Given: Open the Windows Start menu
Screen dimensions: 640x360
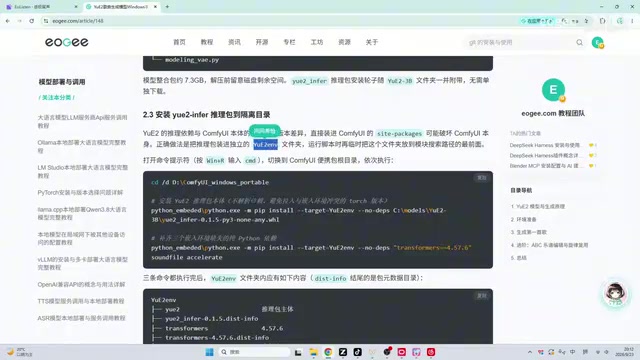Looking at the screenshot, I should pos(209,352).
